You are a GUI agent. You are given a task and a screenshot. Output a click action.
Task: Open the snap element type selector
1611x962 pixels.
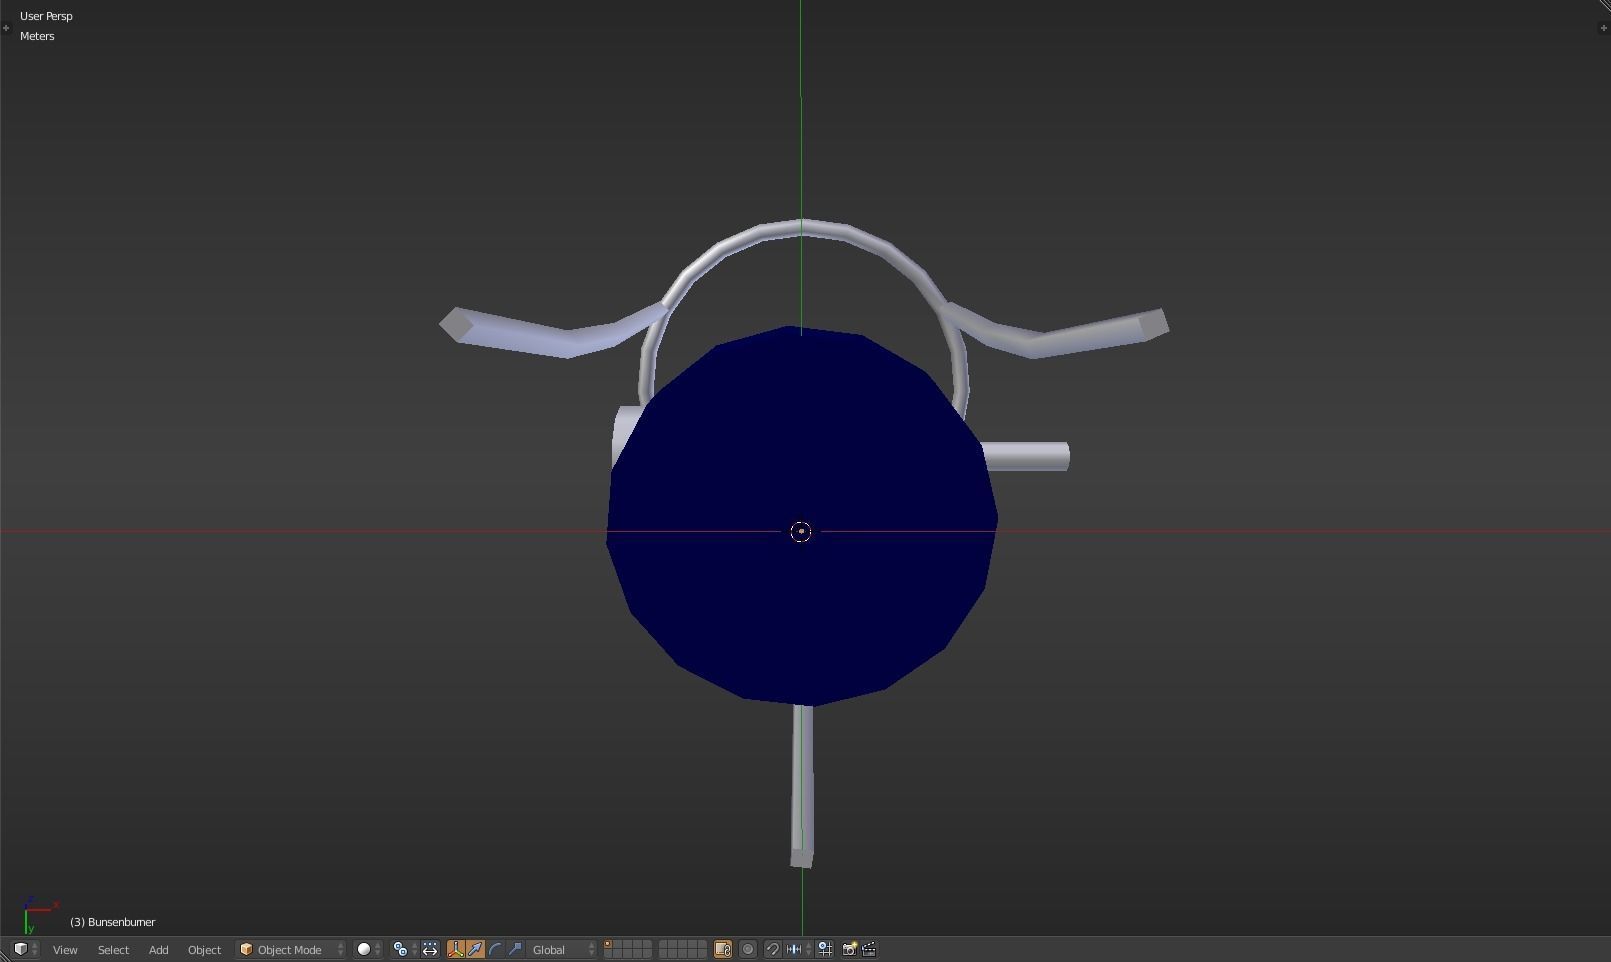pyautogui.click(x=799, y=950)
